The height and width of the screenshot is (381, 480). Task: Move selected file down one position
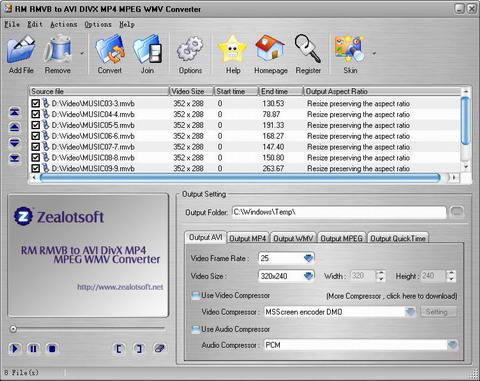tap(15, 143)
